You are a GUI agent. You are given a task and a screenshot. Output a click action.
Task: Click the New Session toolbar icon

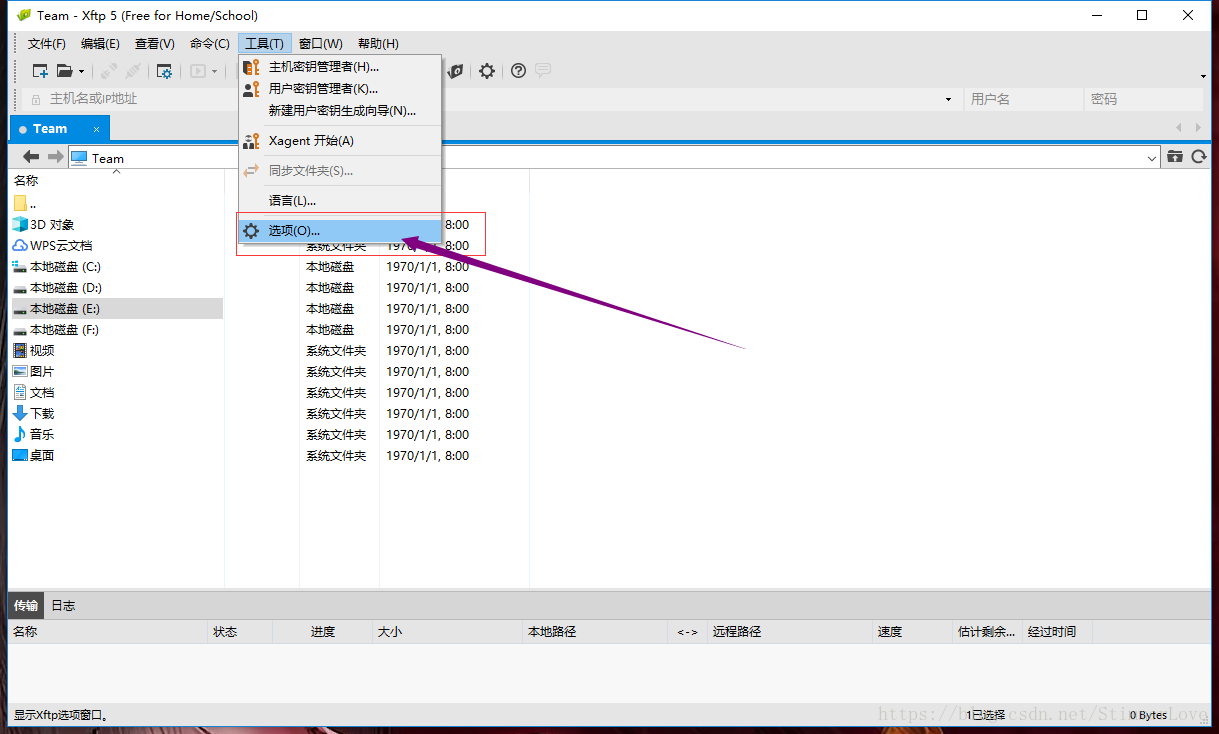(41, 71)
